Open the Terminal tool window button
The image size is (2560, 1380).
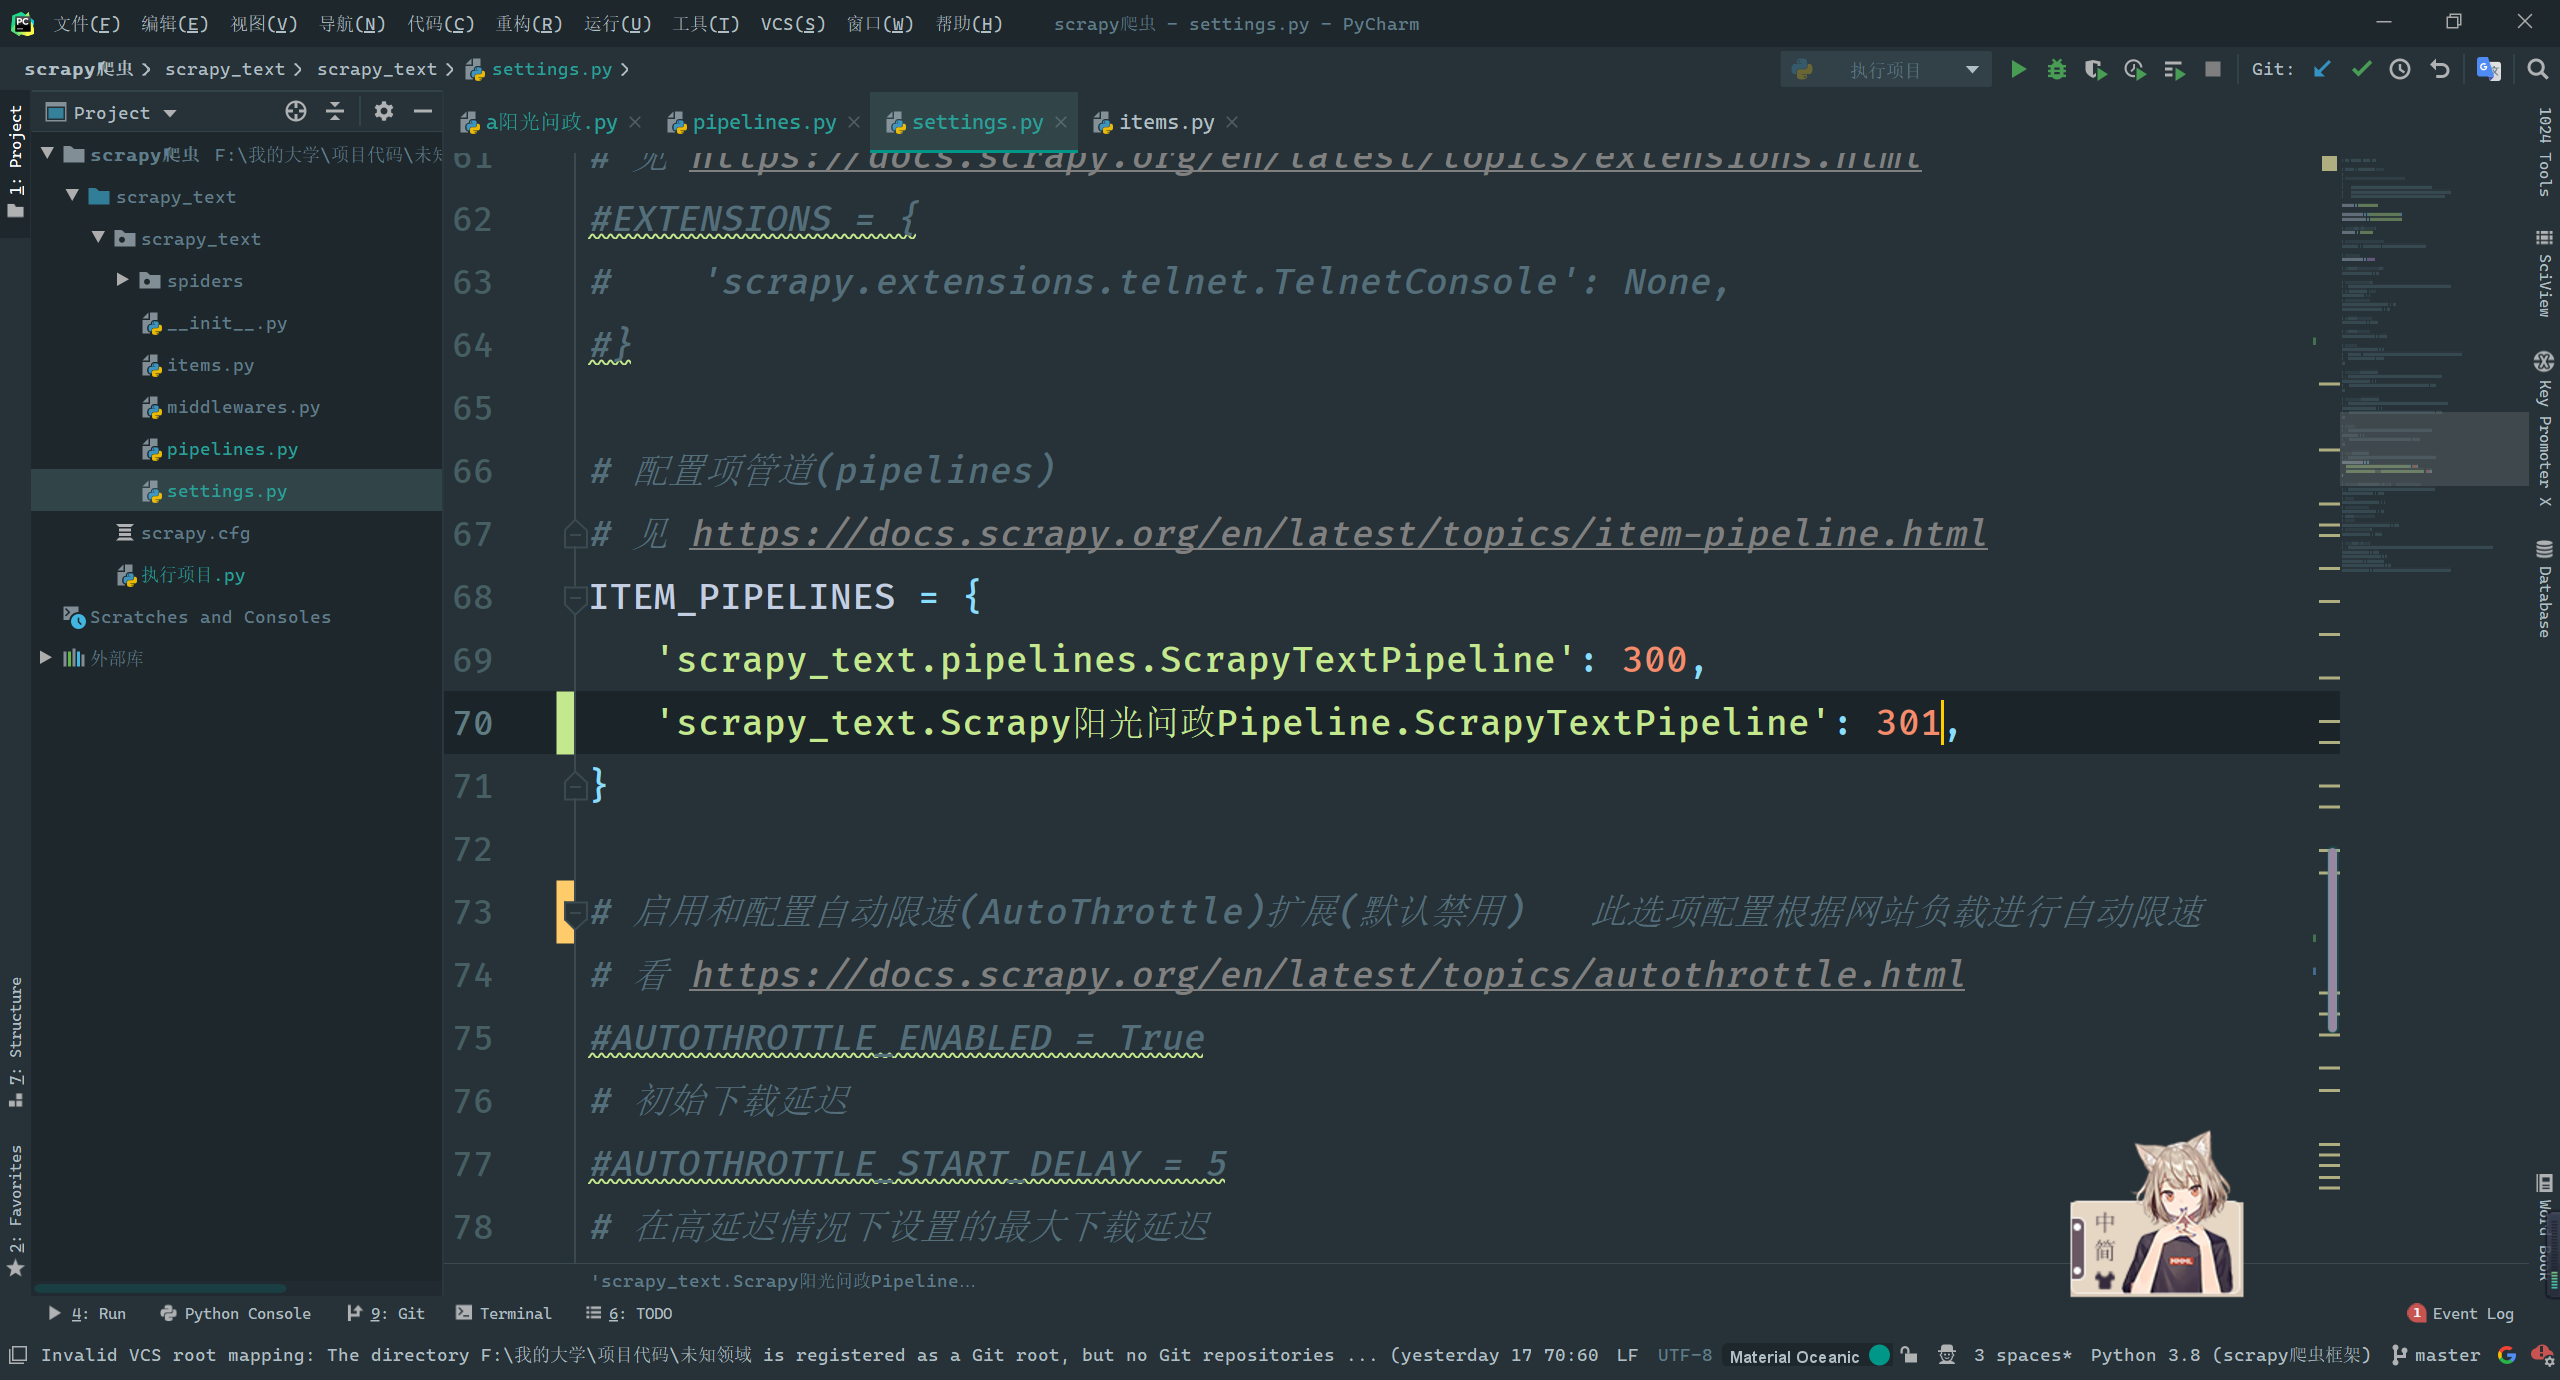coord(503,1313)
